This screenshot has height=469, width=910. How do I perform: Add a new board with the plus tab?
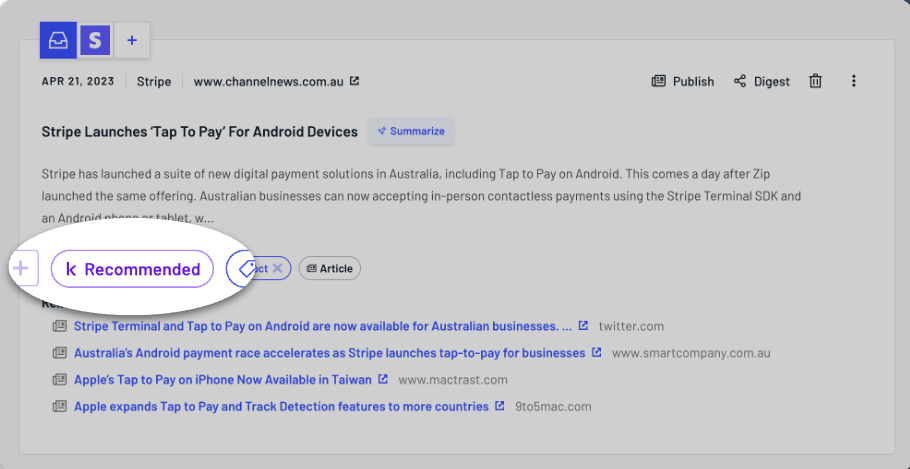[132, 41]
